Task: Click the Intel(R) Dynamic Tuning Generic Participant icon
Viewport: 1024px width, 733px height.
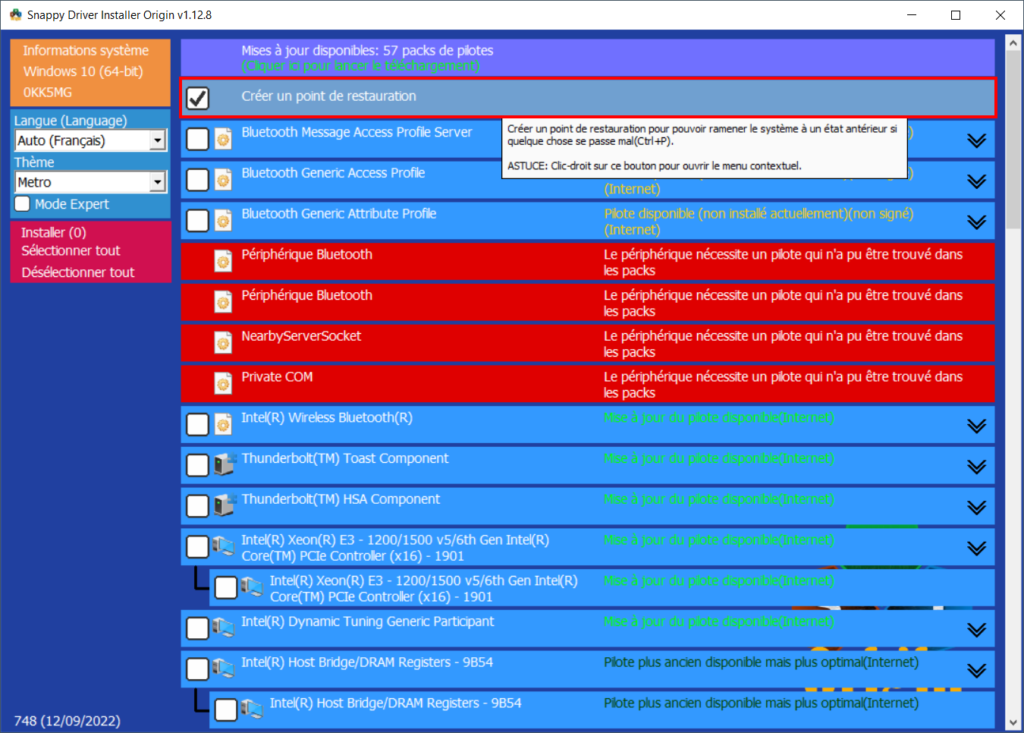Action: (x=224, y=628)
